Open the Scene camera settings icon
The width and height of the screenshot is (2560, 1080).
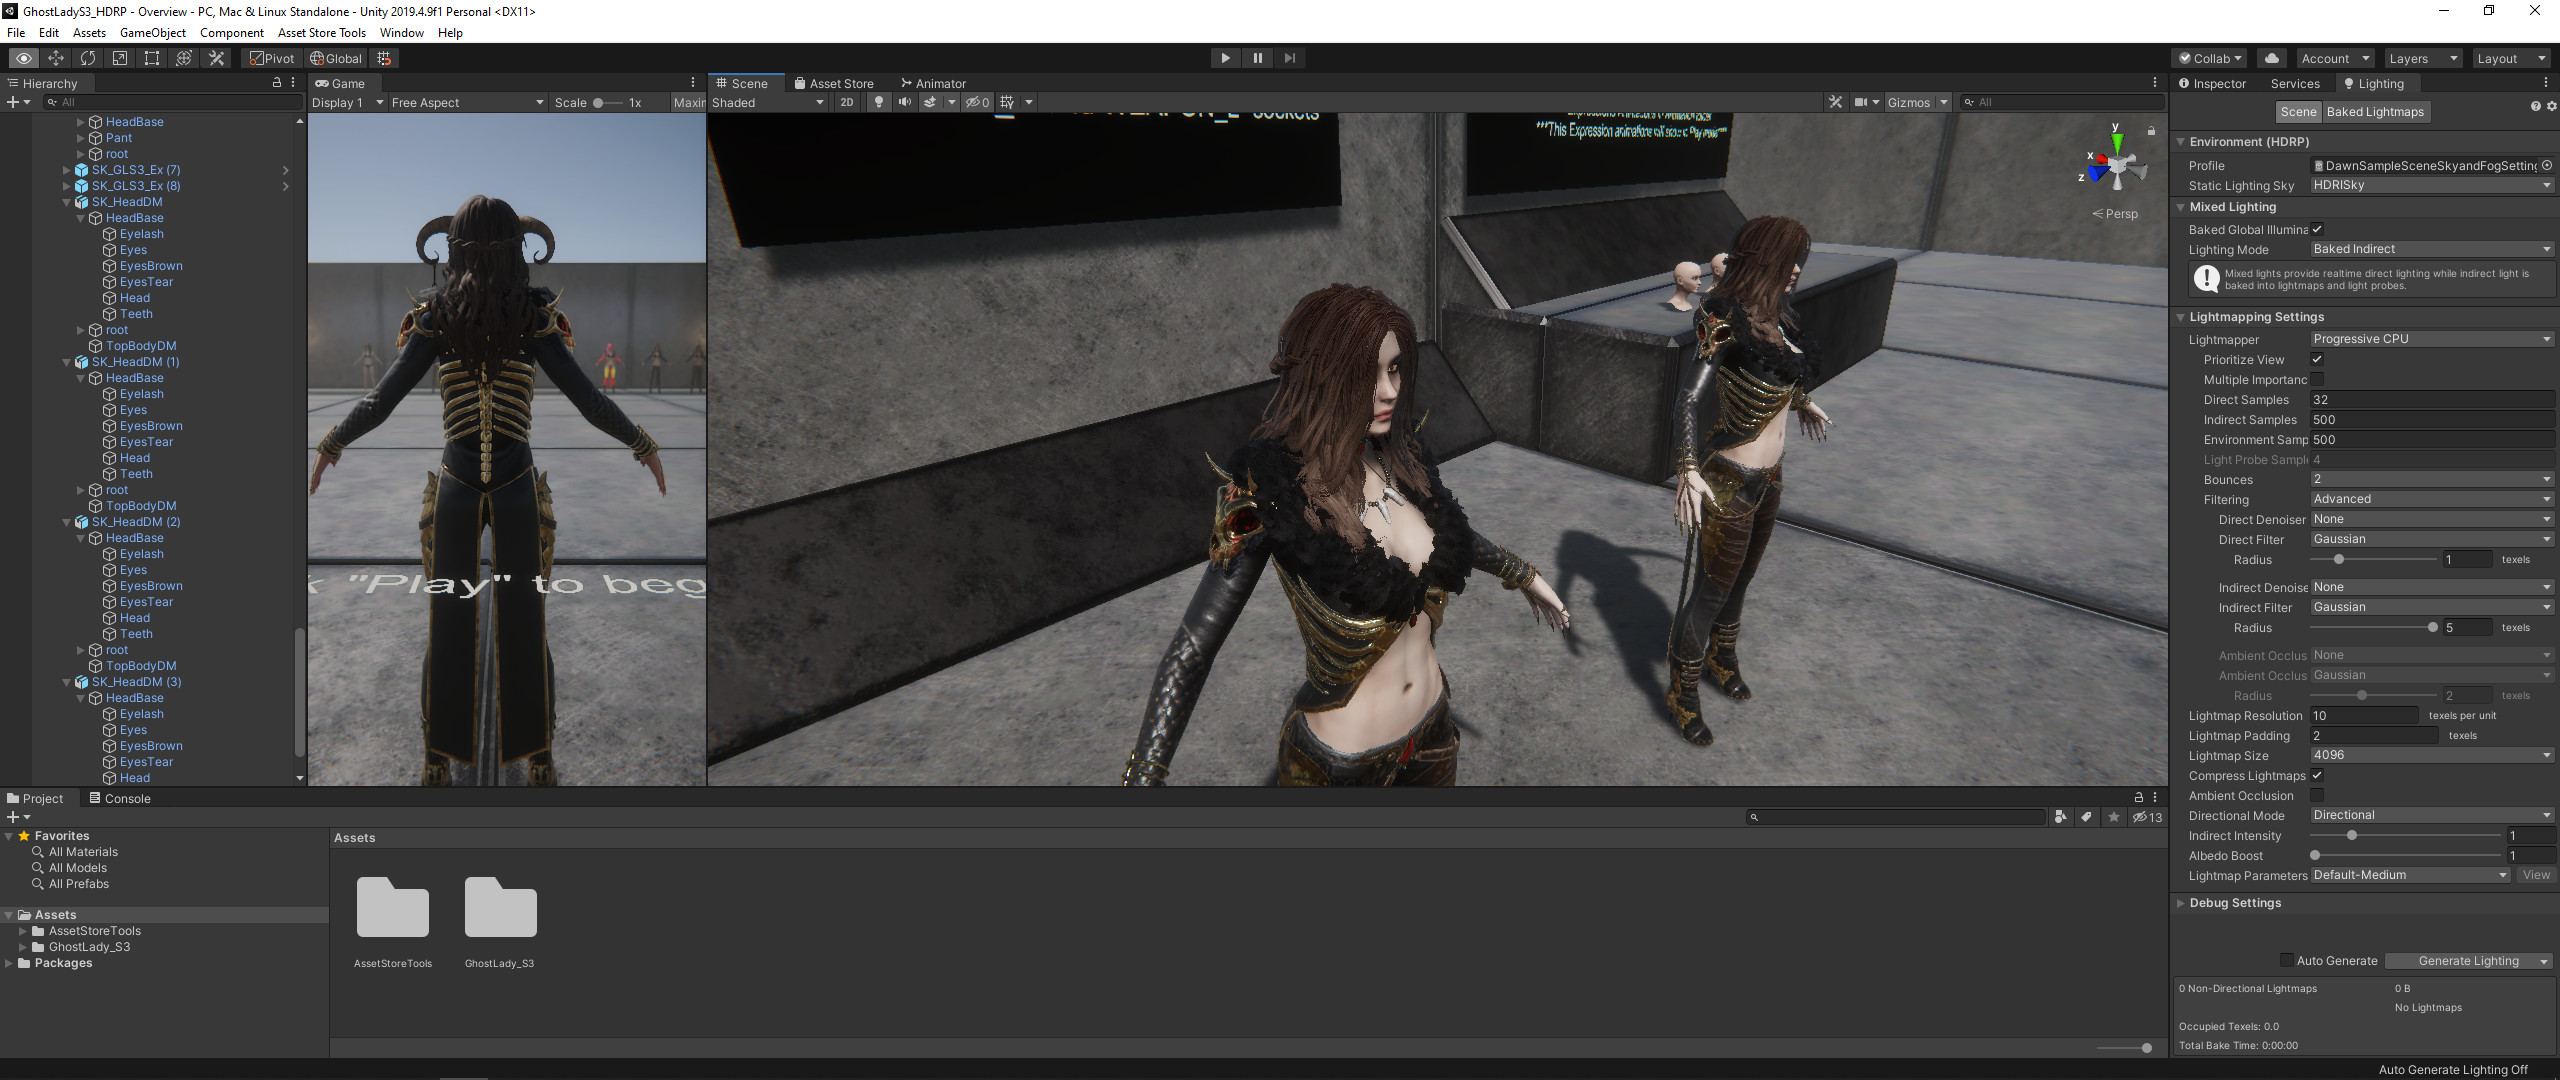(x=1861, y=102)
